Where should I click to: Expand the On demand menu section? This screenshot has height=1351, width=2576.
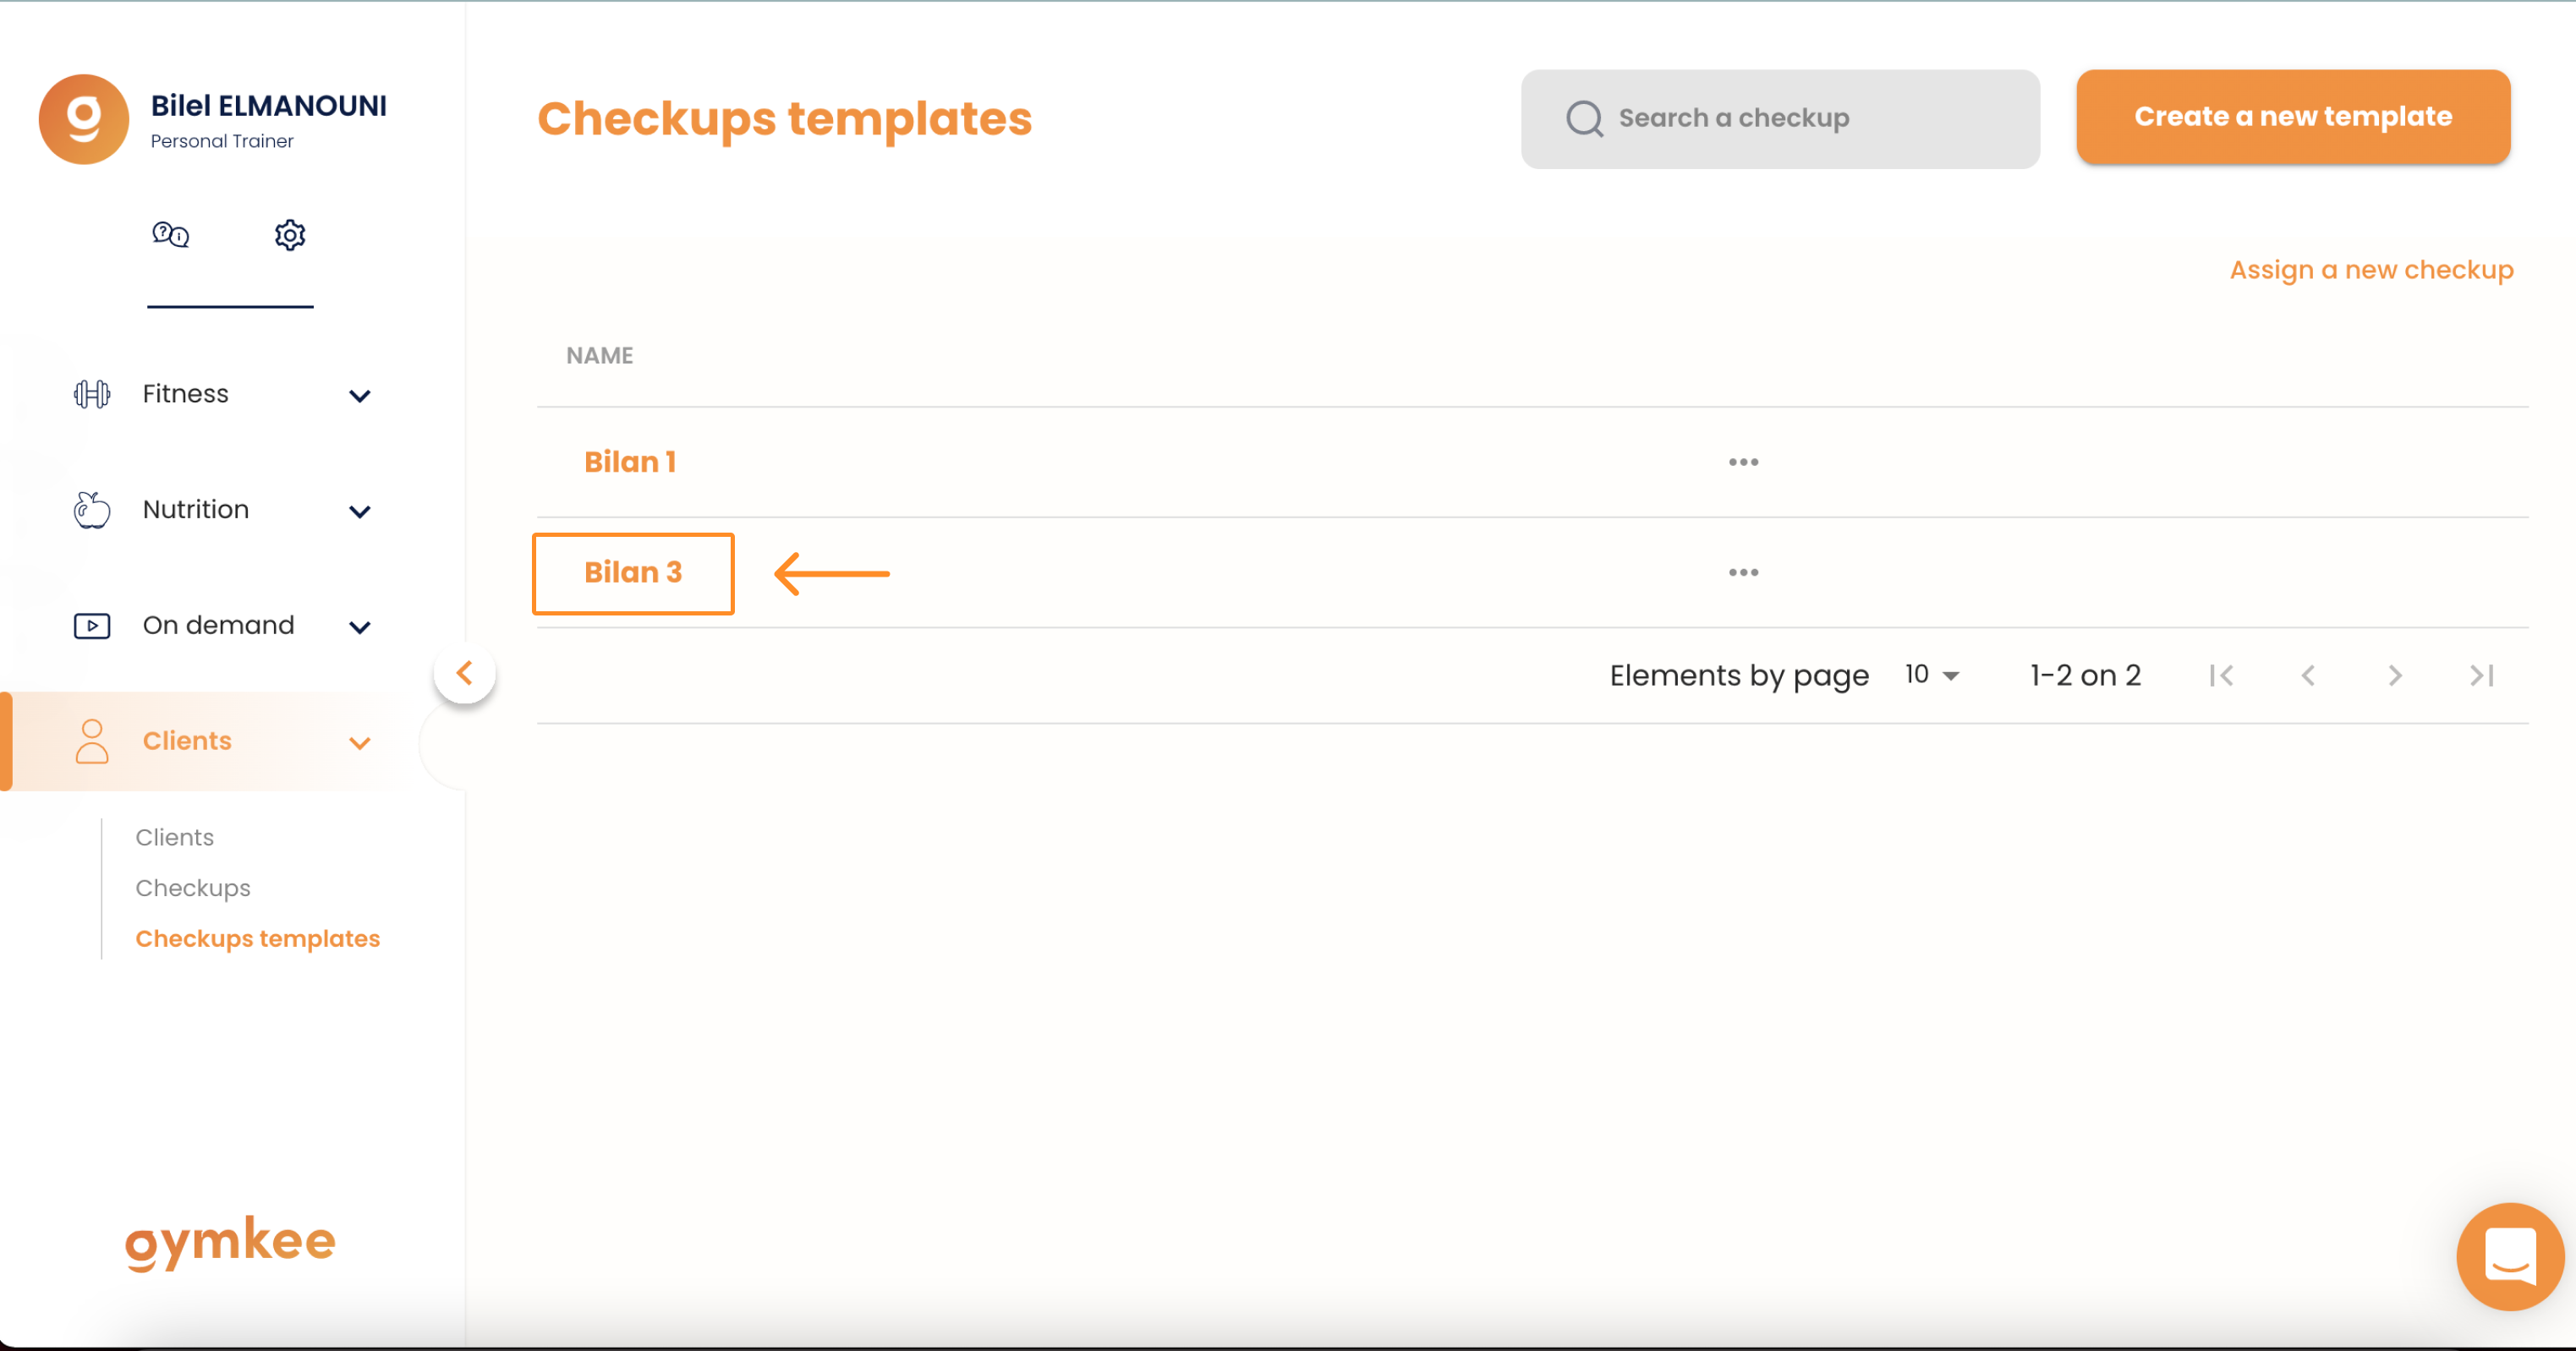coord(222,626)
